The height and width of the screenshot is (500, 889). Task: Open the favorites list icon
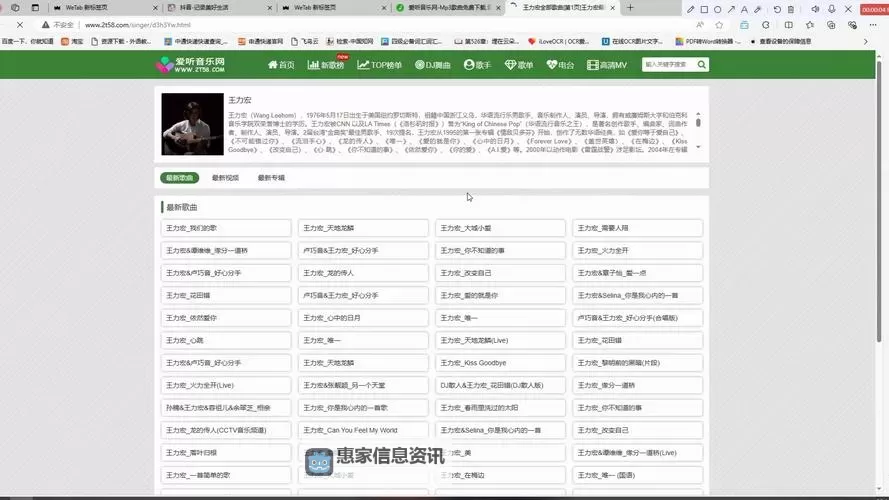[810, 25]
